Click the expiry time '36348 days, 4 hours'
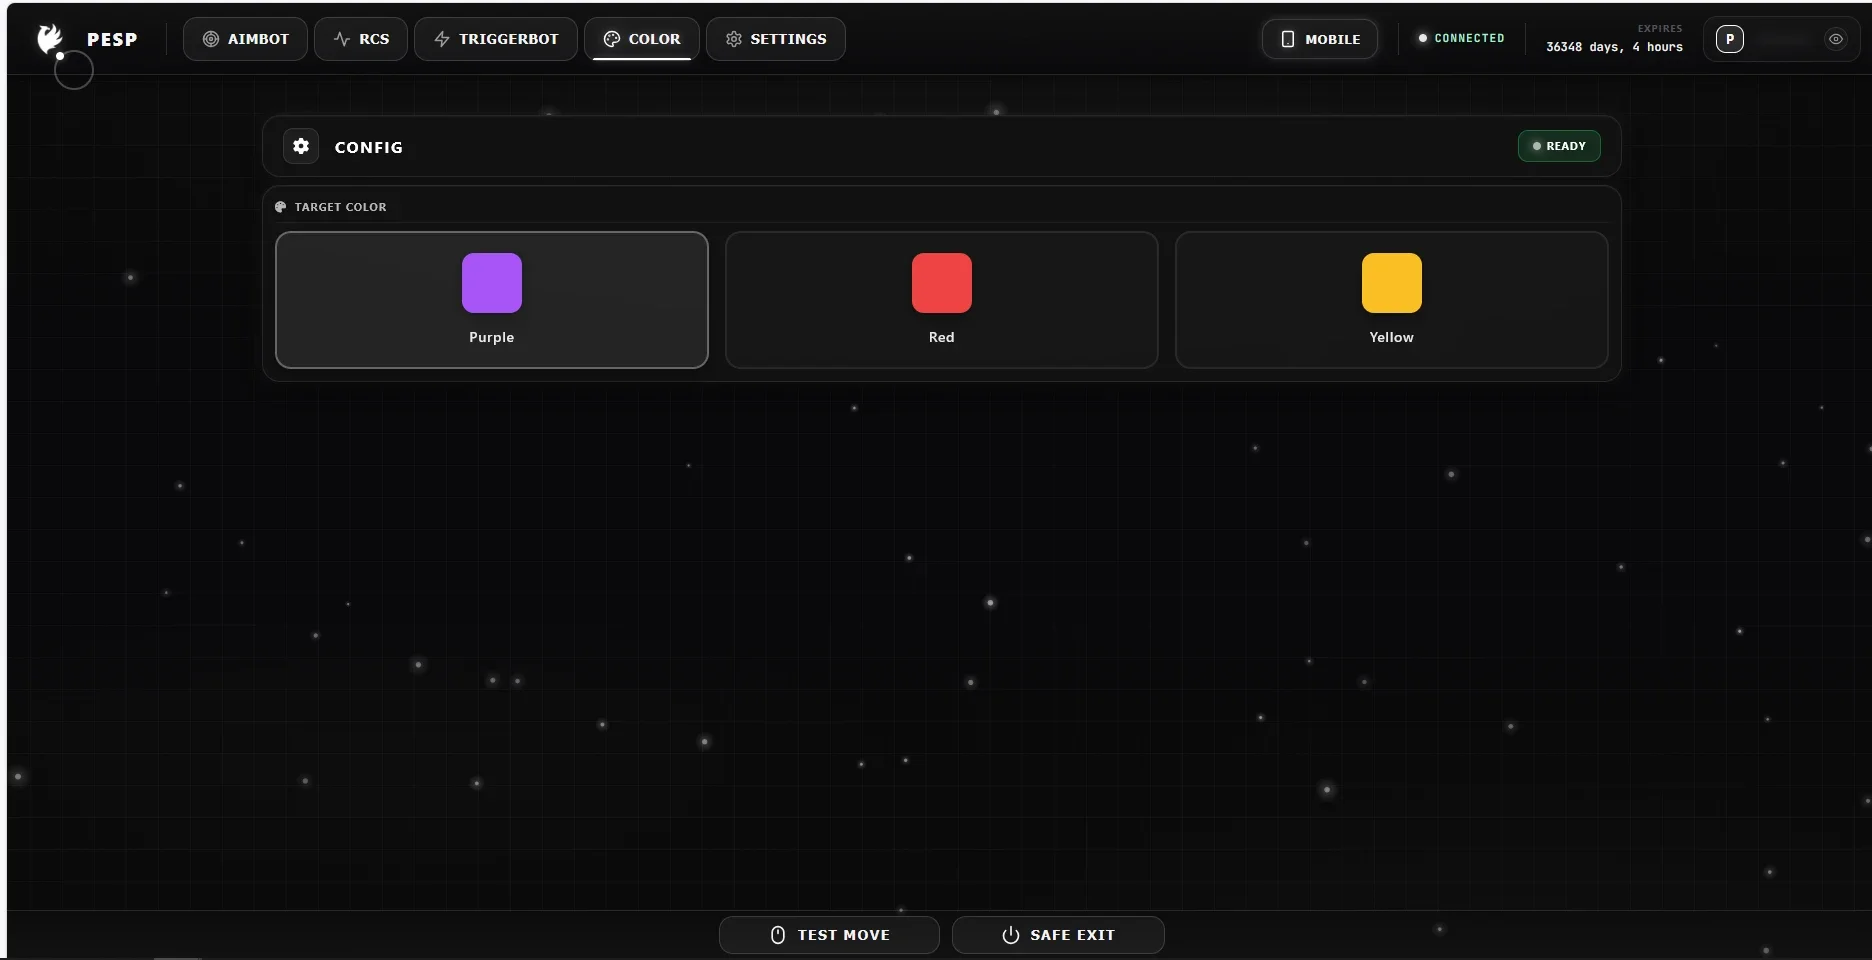The width and height of the screenshot is (1872, 960). [1614, 47]
